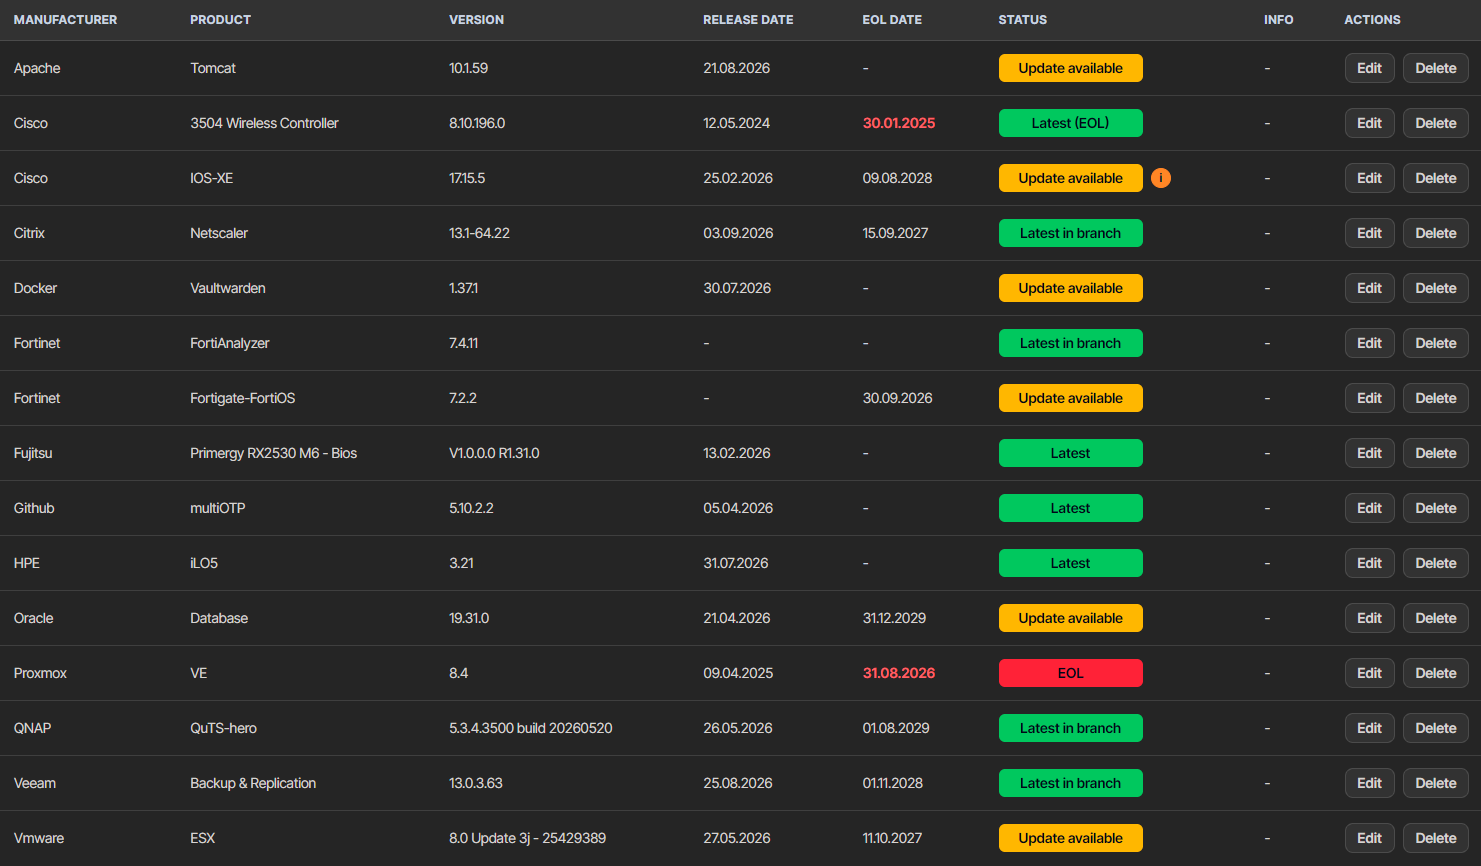1481x866 pixels.
Task: Delete the Docker Vaultwarden row
Action: pyautogui.click(x=1436, y=288)
